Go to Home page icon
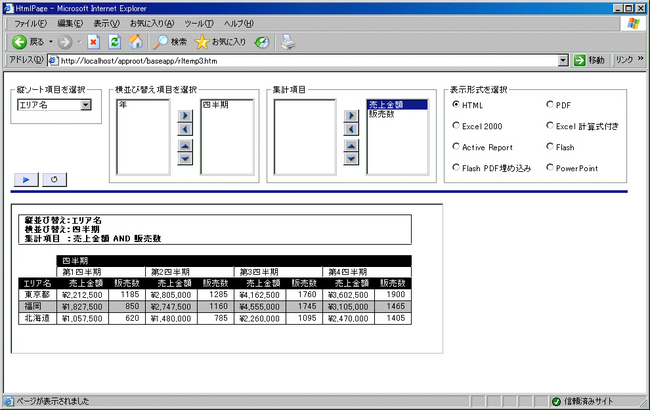 click(135, 42)
